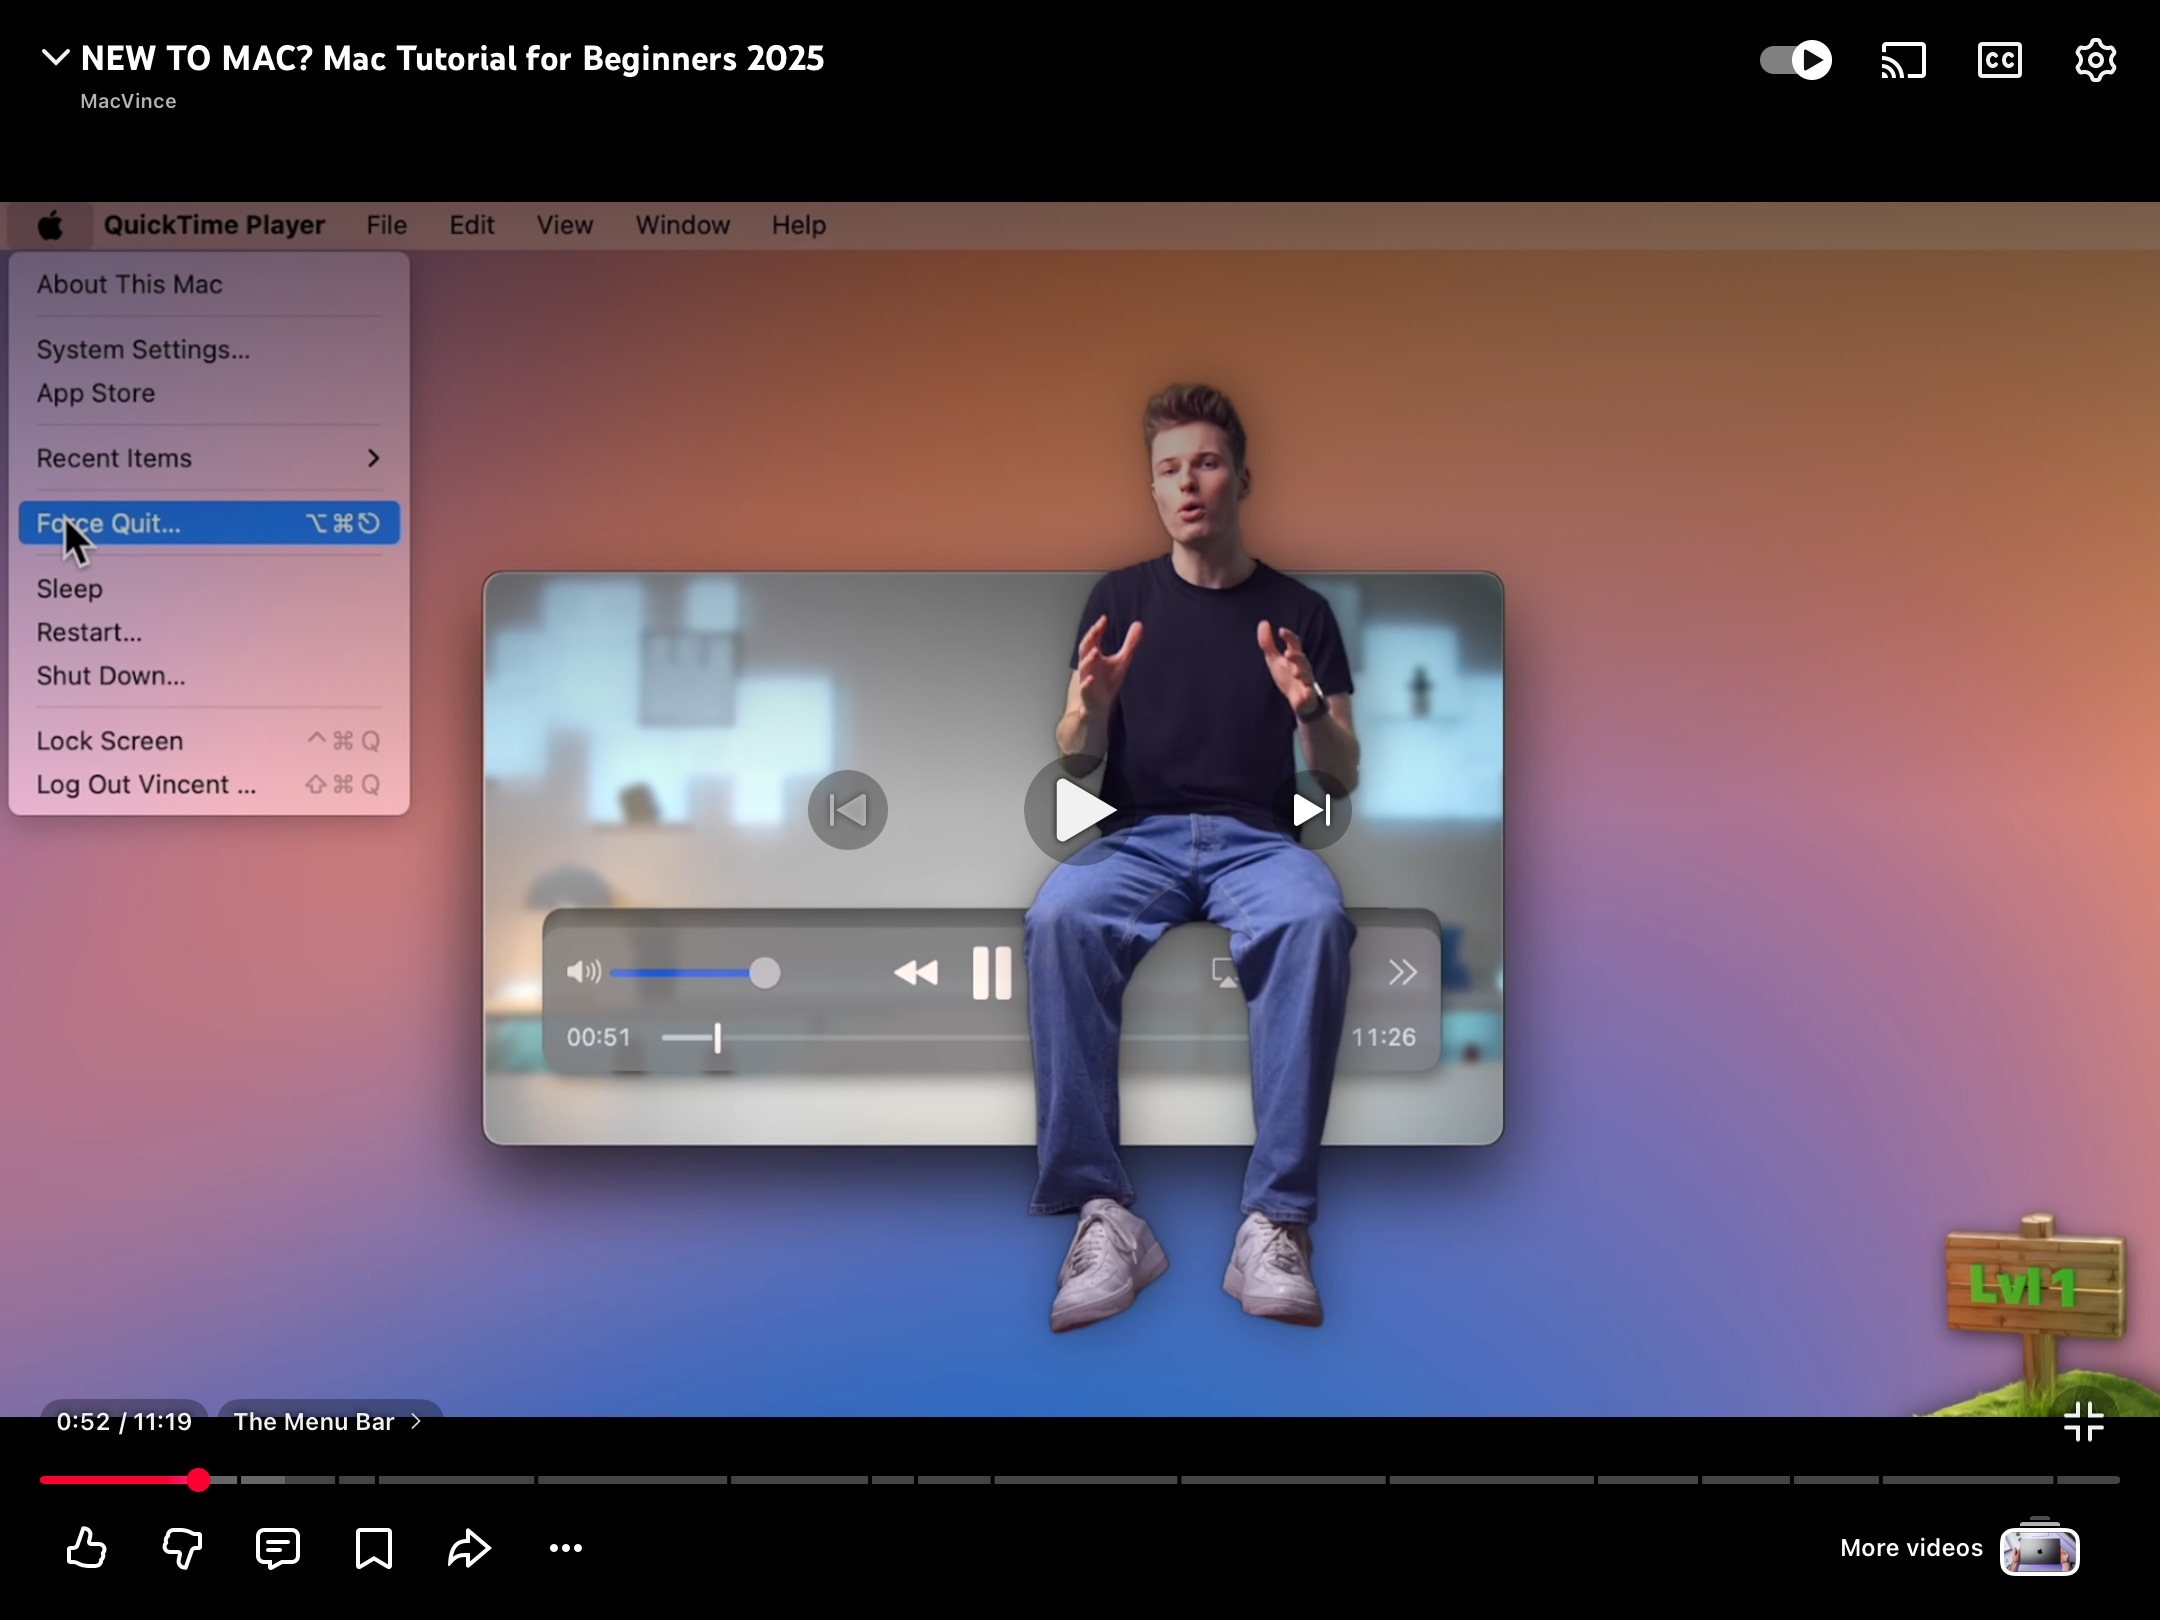2160x1620 pixels.
Task: Click the red video progress scrubber
Action: (198, 1480)
